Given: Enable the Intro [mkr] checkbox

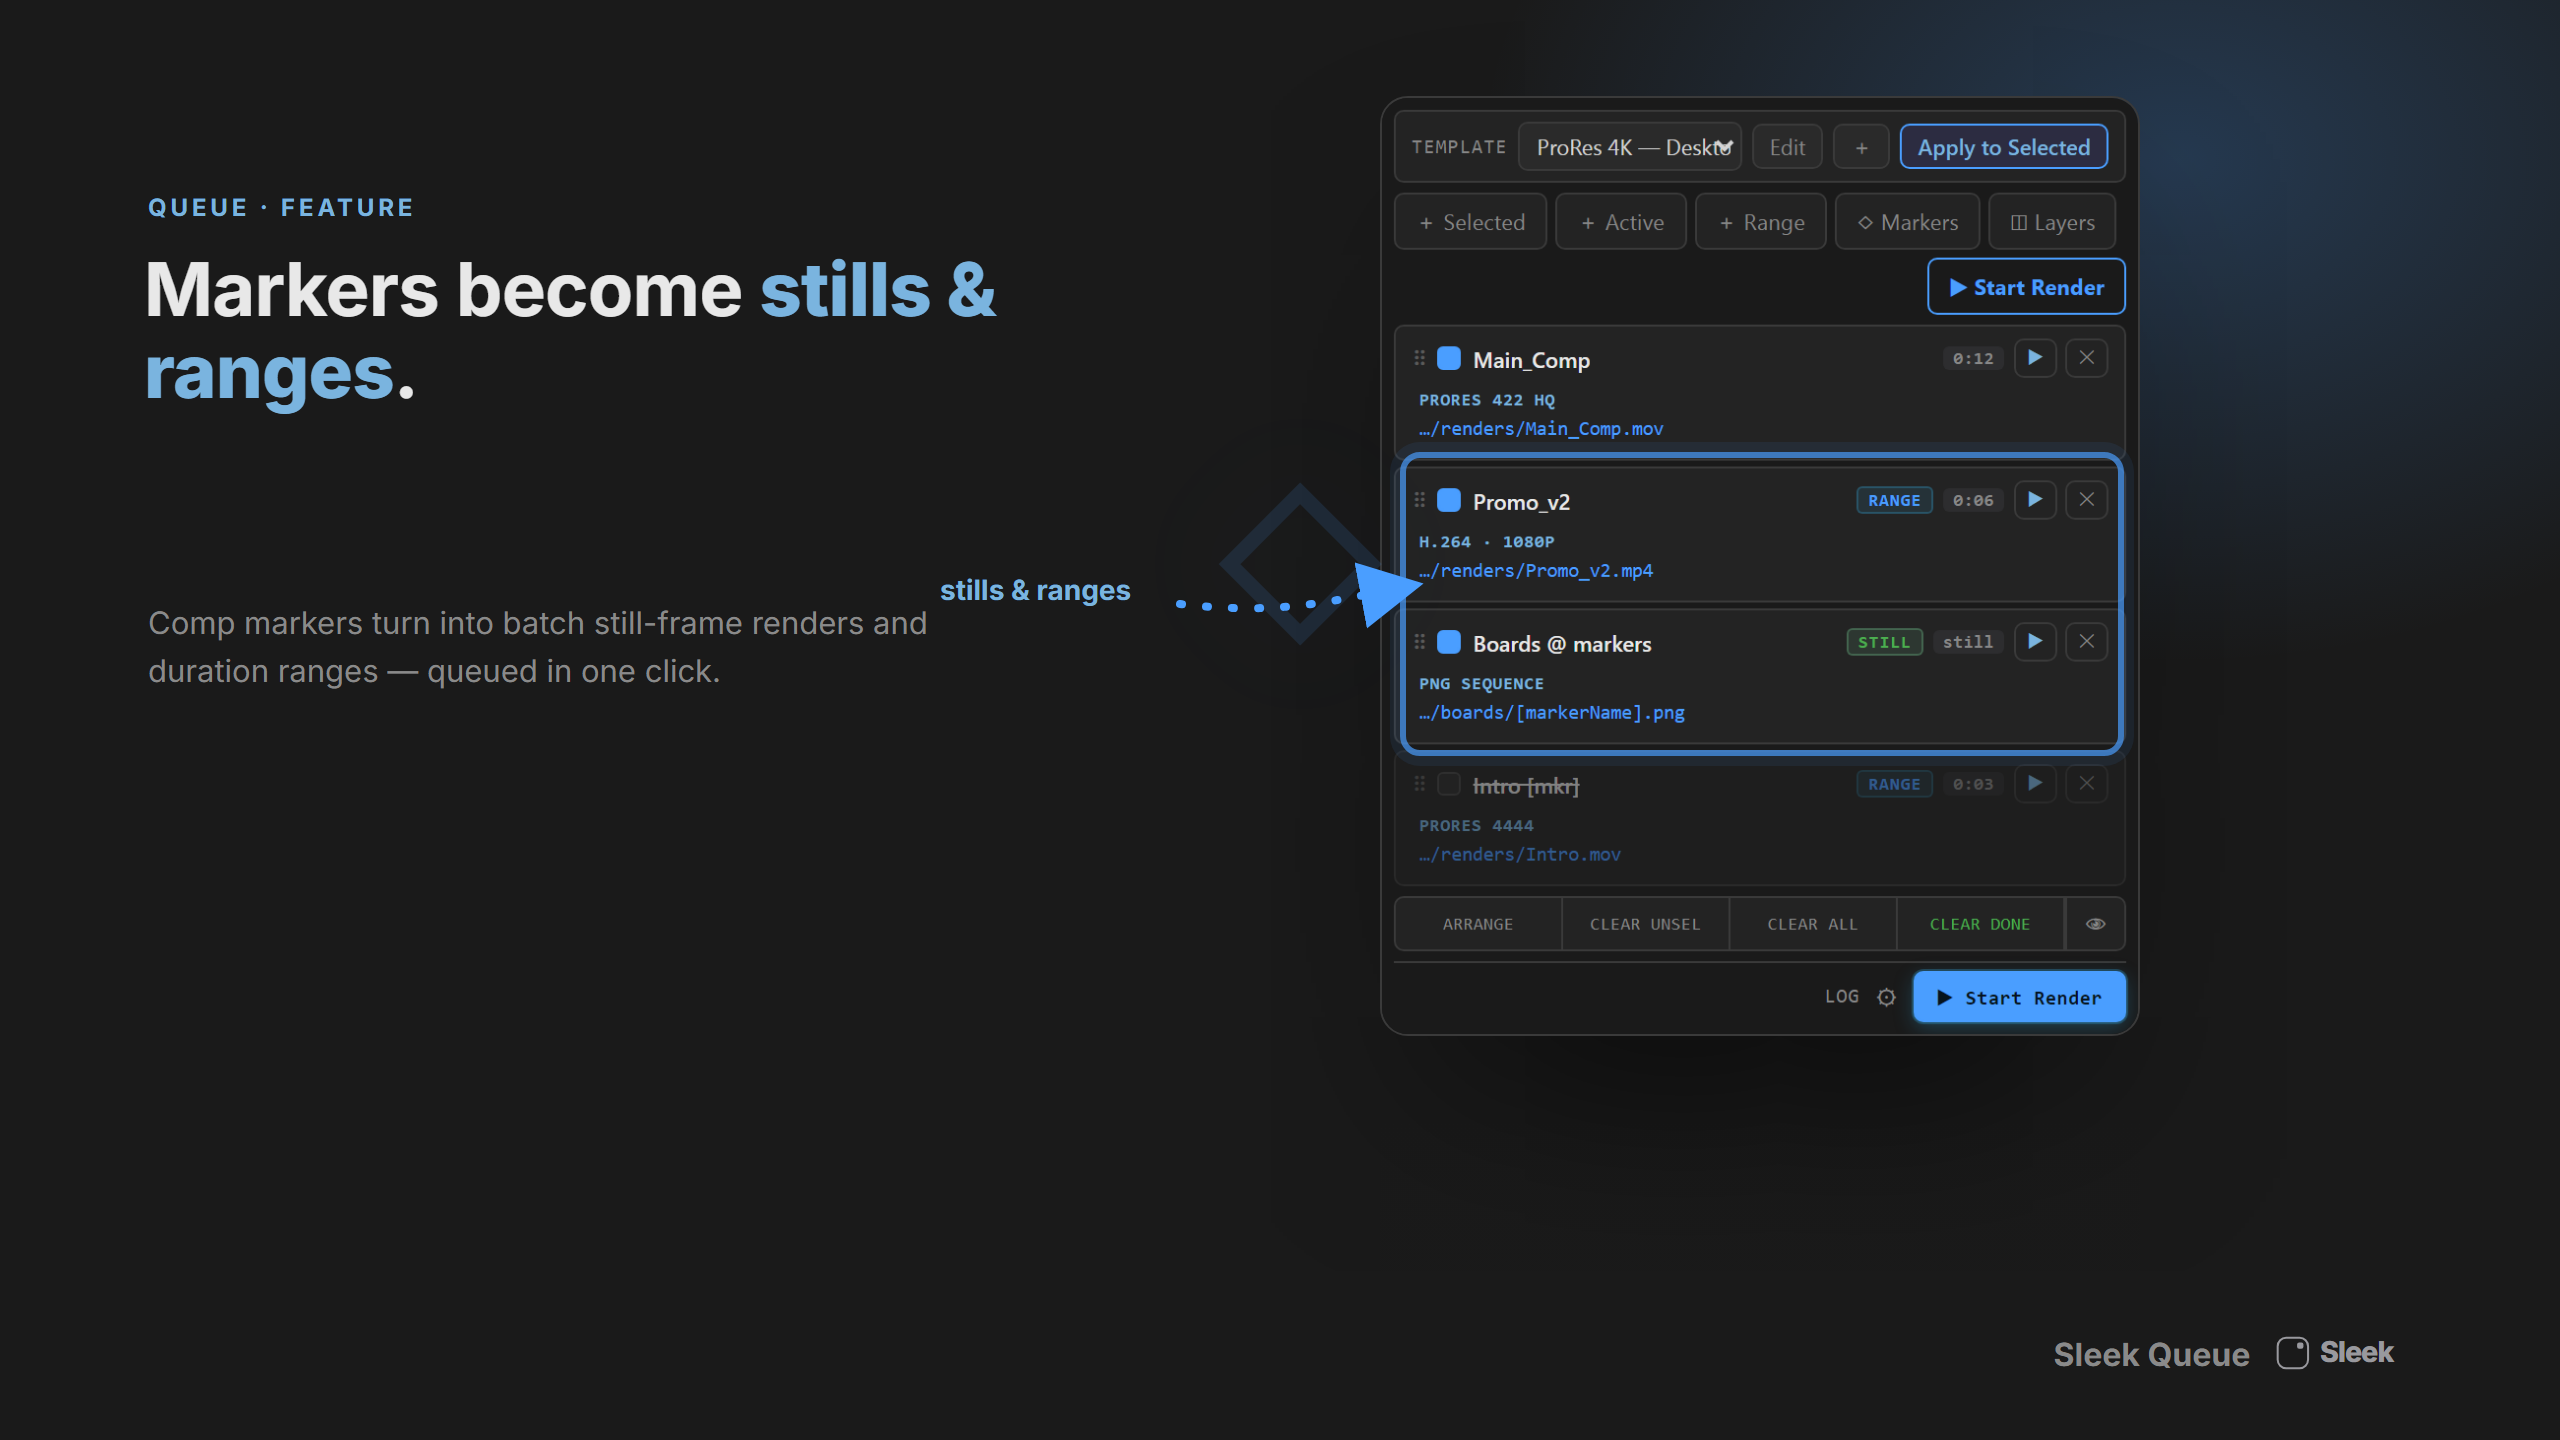Looking at the screenshot, I should 1449,785.
